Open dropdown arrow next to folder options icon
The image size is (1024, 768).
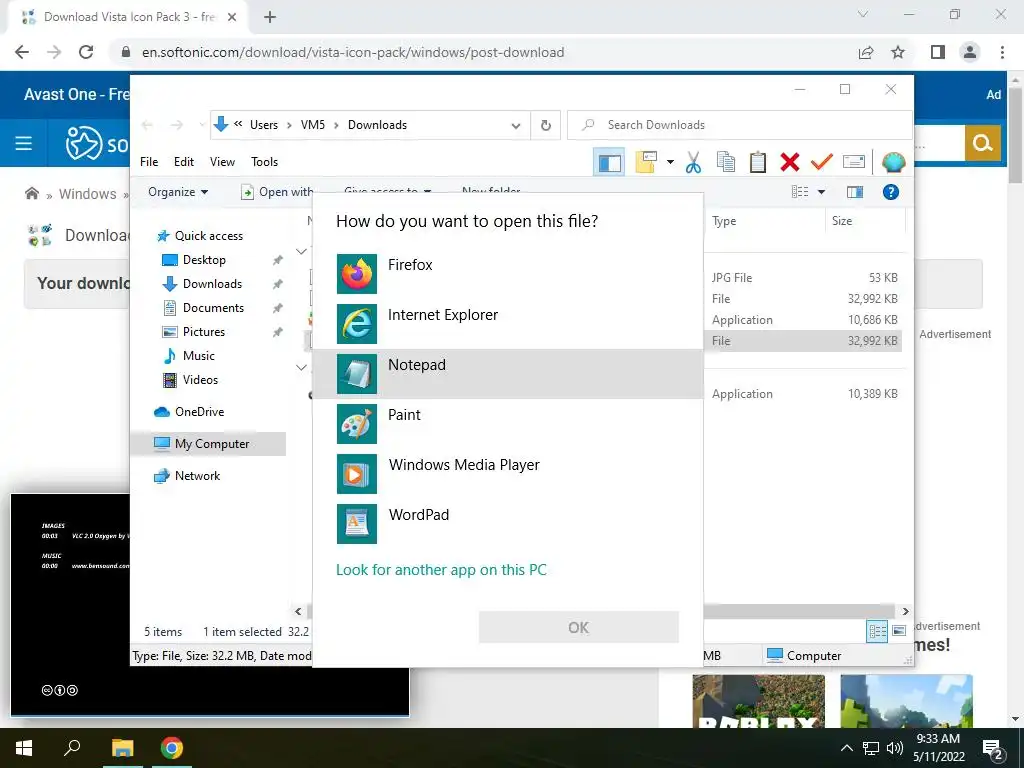pyautogui.click(x=670, y=162)
